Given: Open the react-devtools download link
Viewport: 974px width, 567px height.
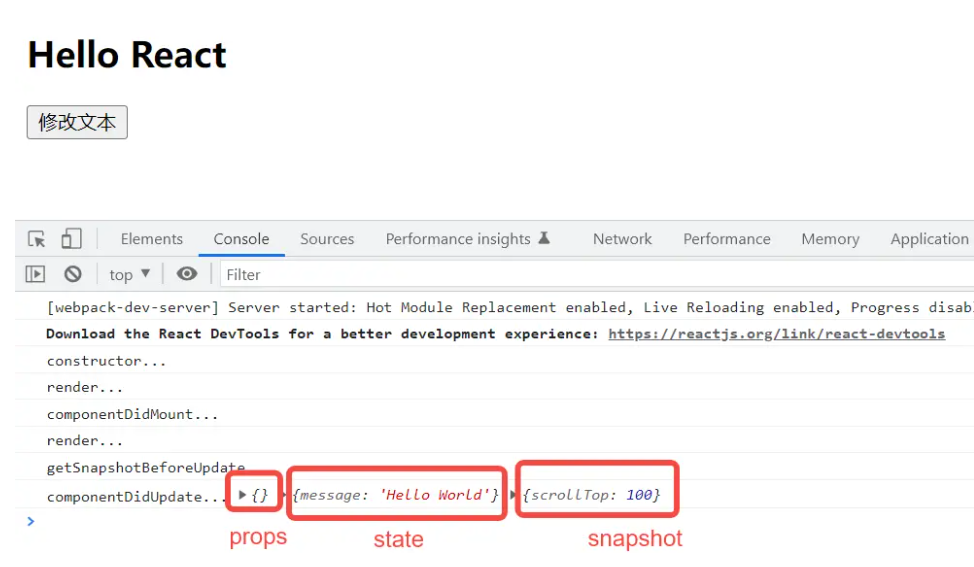Looking at the screenshot, I should tap(776, 334).
